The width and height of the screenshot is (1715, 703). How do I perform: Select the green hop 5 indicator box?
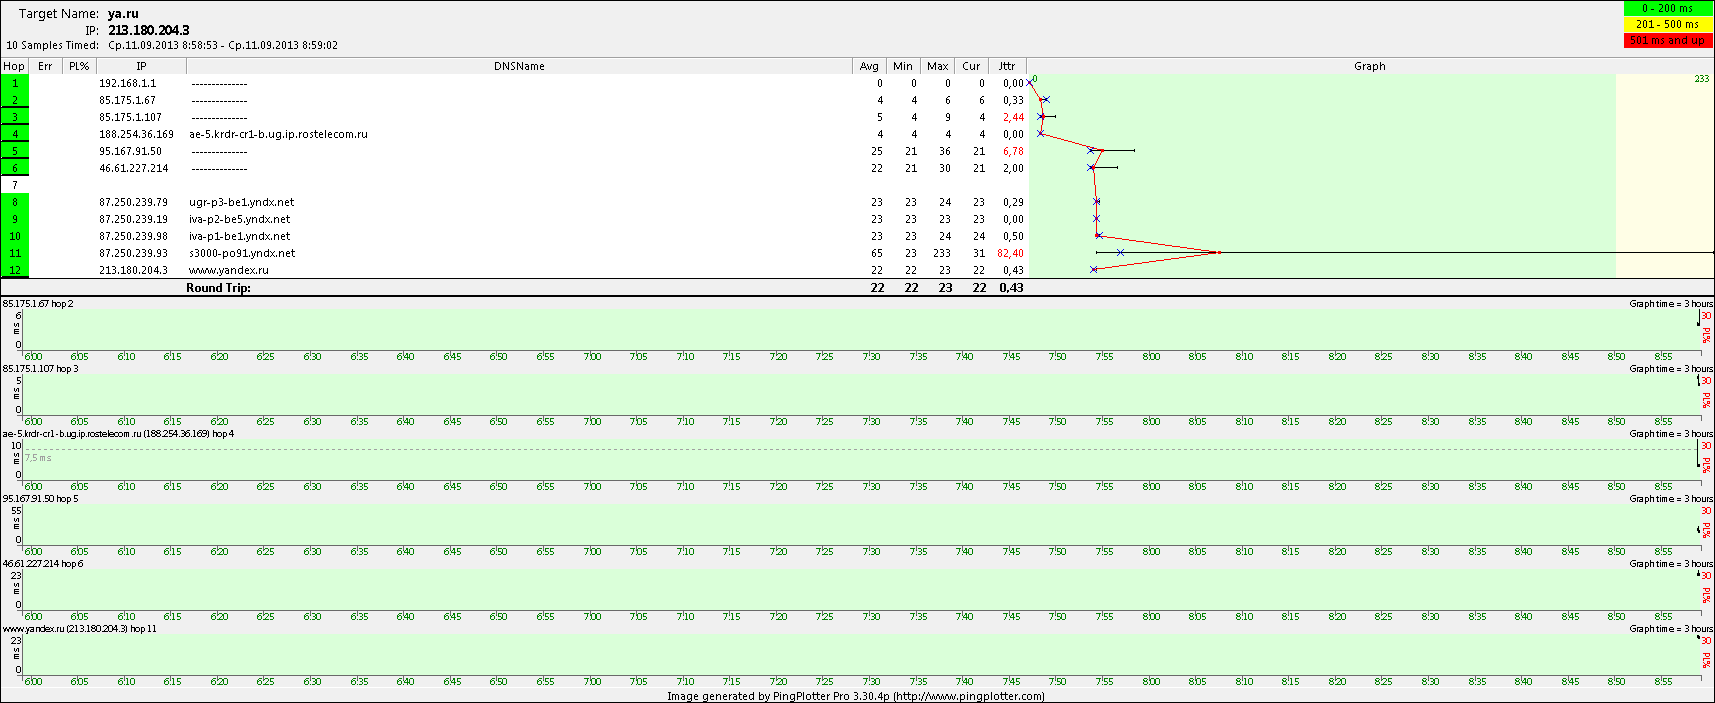pos(15,151)
